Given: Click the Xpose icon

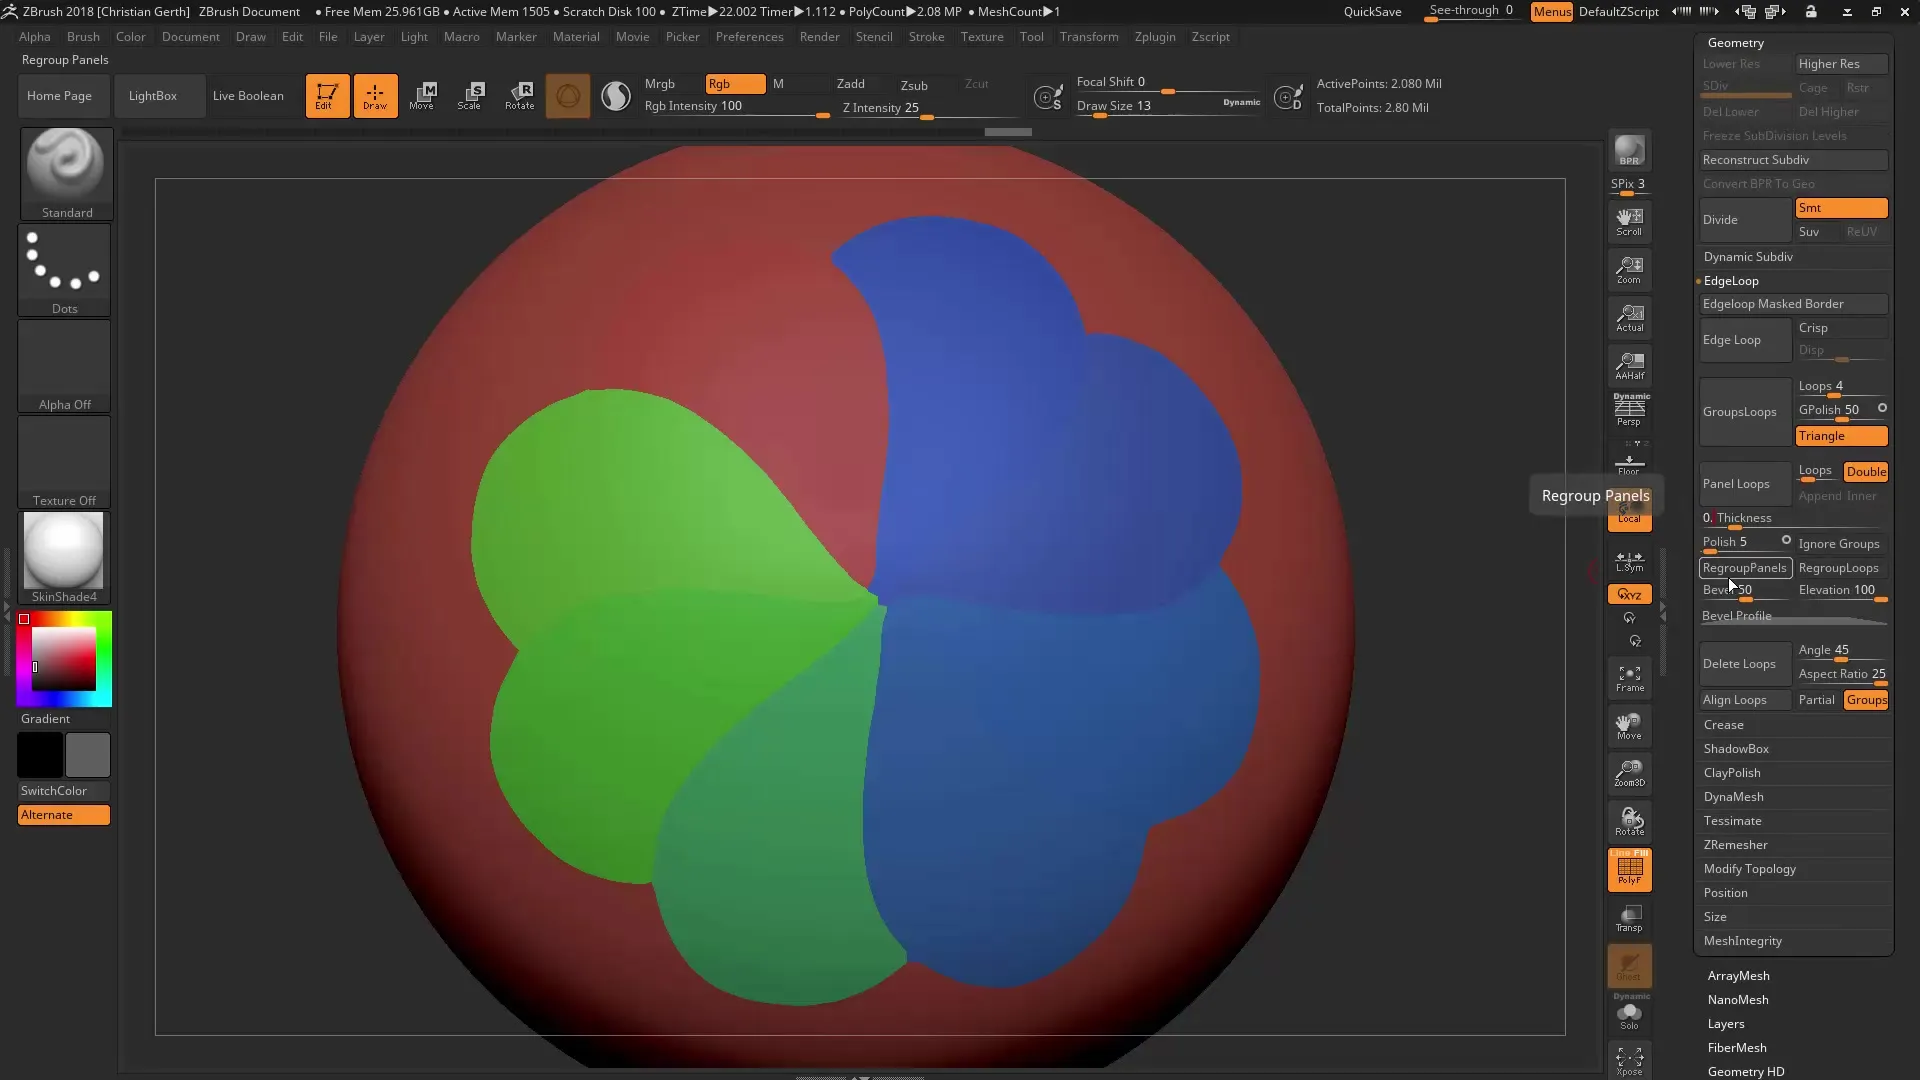Looking at the screenshot, I should [1629, 1061].
